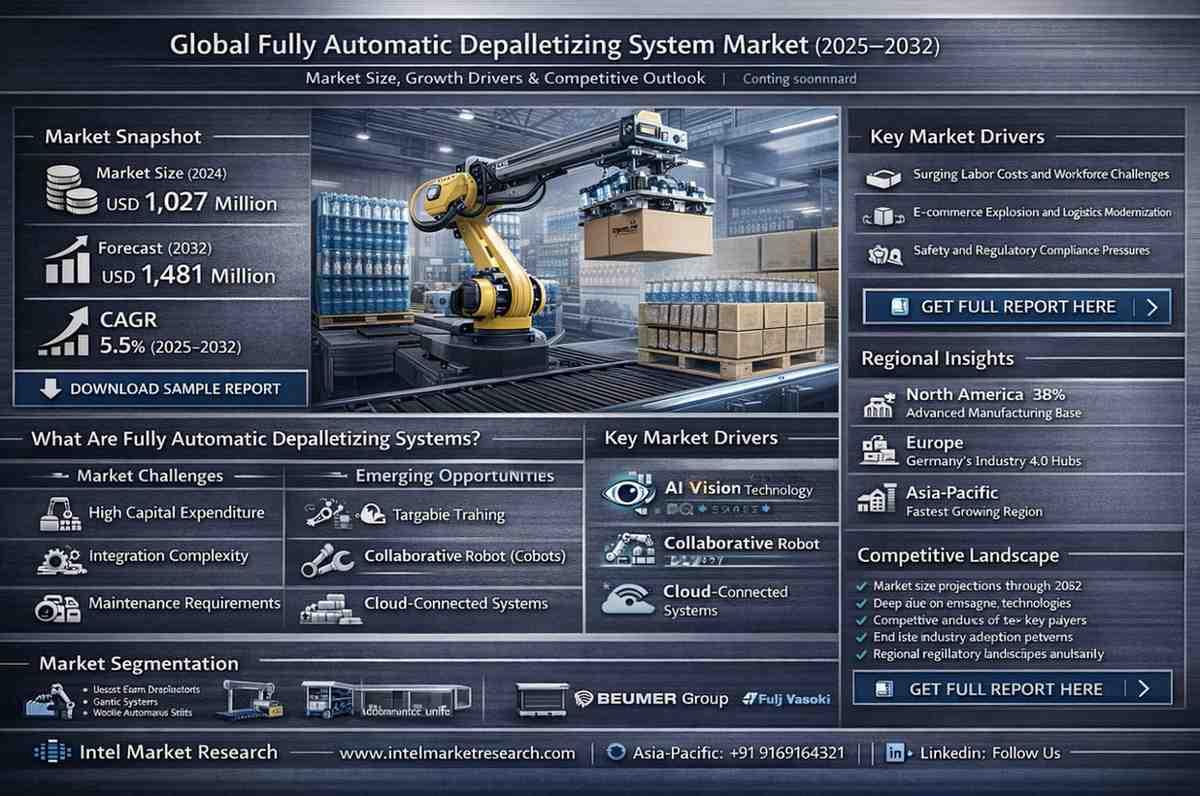
Task: Click the Intel Market Research logo icon
Action: click(51, 753)
